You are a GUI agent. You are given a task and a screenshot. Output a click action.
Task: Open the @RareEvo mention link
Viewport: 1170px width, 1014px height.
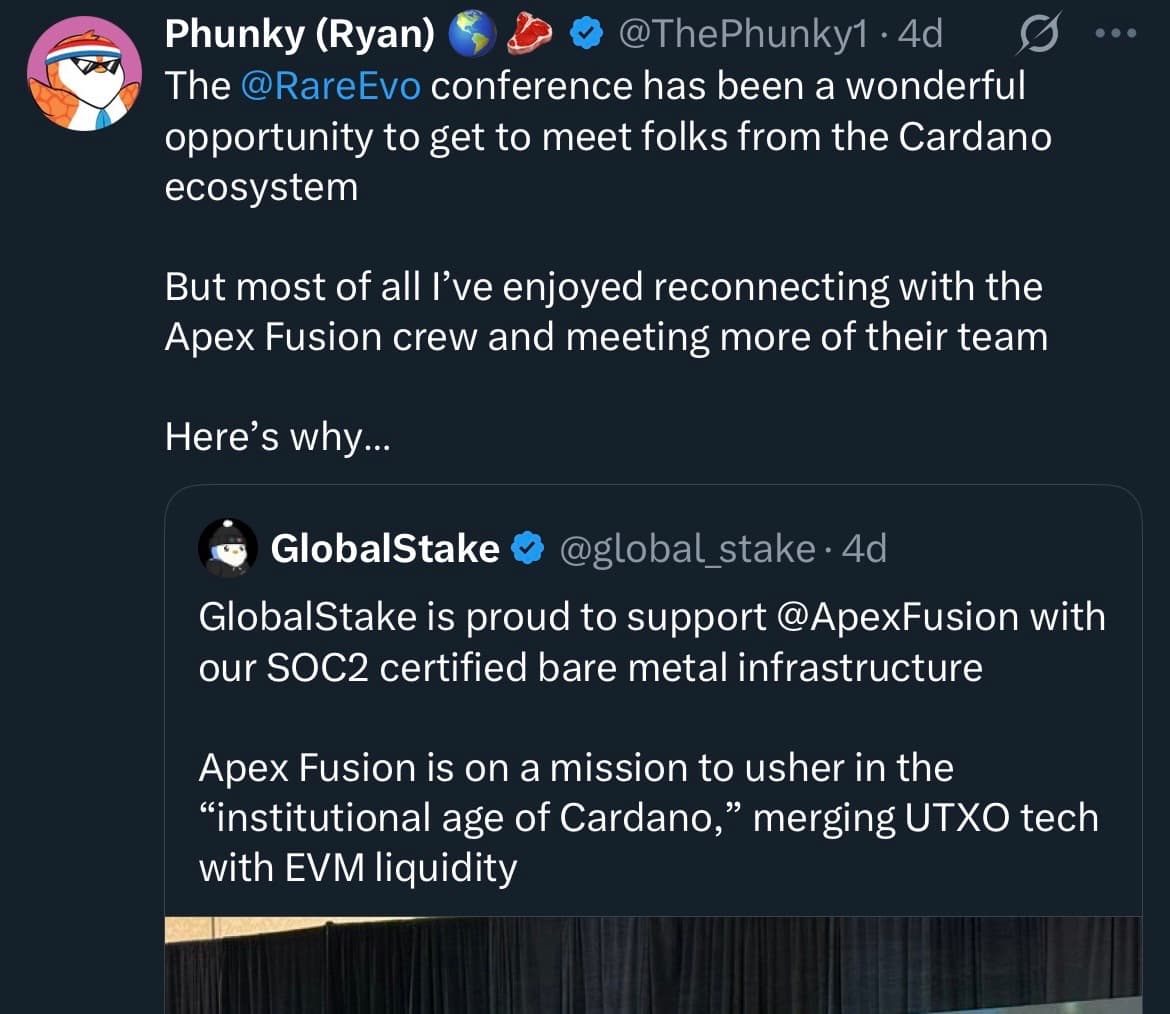[x=331, y=86]
